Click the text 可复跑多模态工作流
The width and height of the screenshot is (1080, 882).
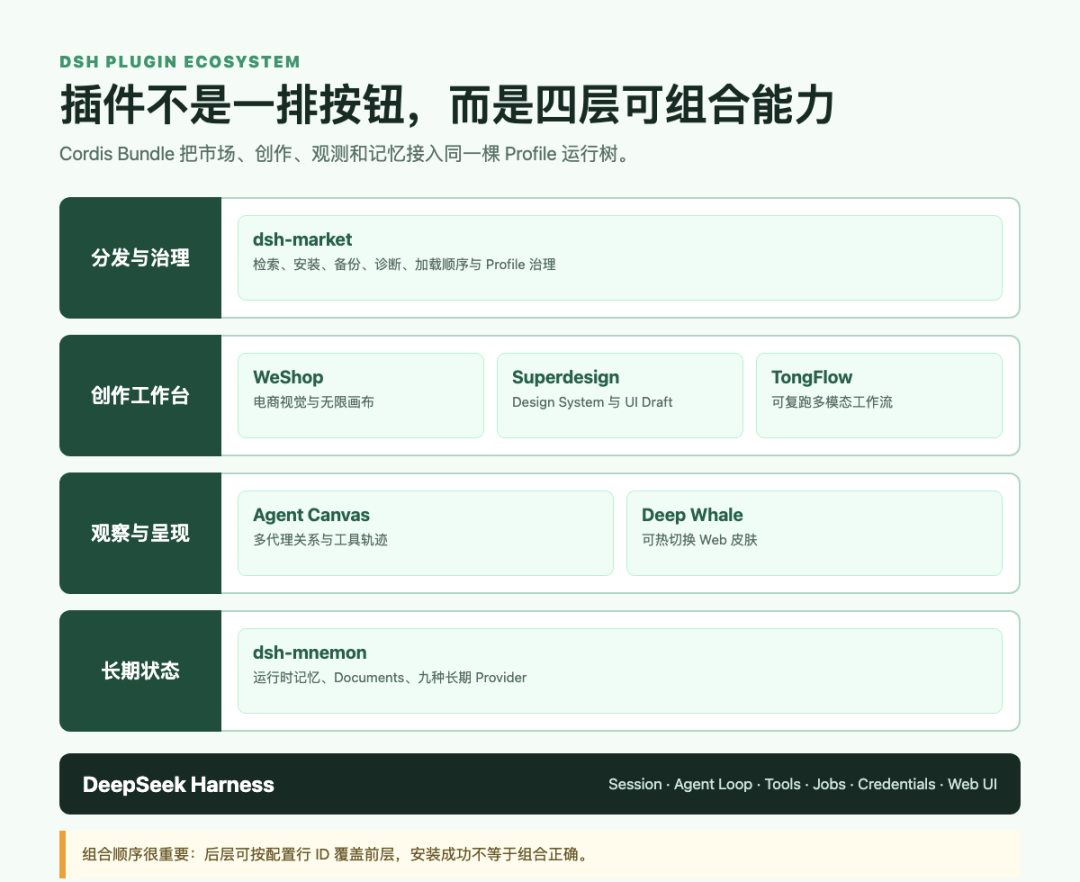coord(832,402)
